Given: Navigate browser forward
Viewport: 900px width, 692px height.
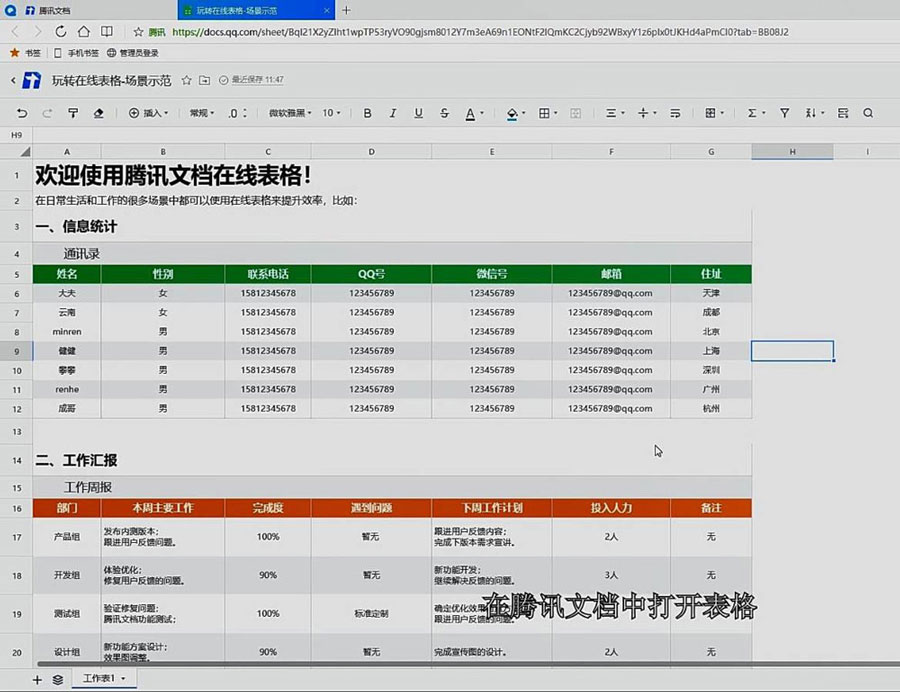Looking at the screenshot, I should tap(37, 32).
